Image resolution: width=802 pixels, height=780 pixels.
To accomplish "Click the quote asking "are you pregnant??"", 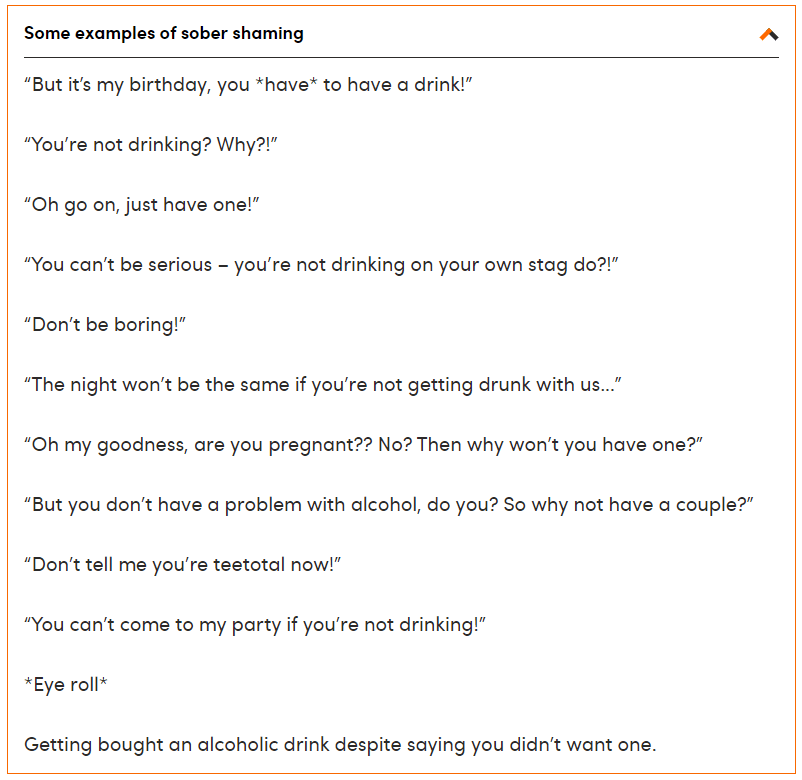I will click(x=363, y=445).
